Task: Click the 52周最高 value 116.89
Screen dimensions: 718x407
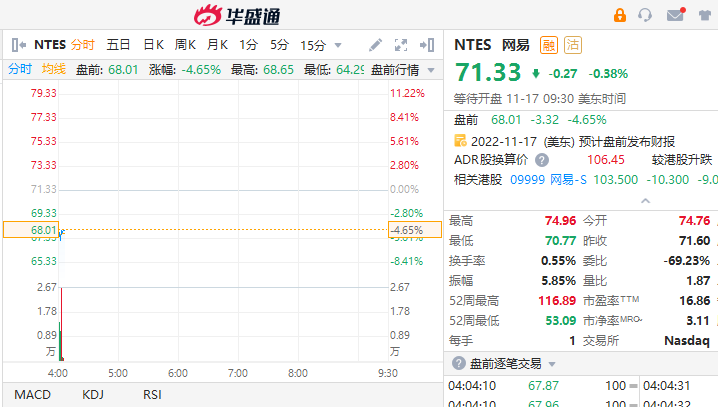Action: pos(557,301)
